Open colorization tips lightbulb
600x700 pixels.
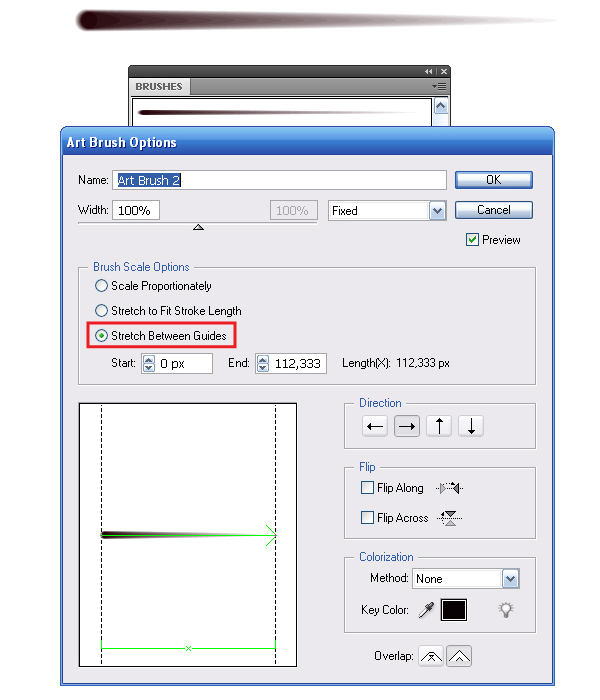506,610
